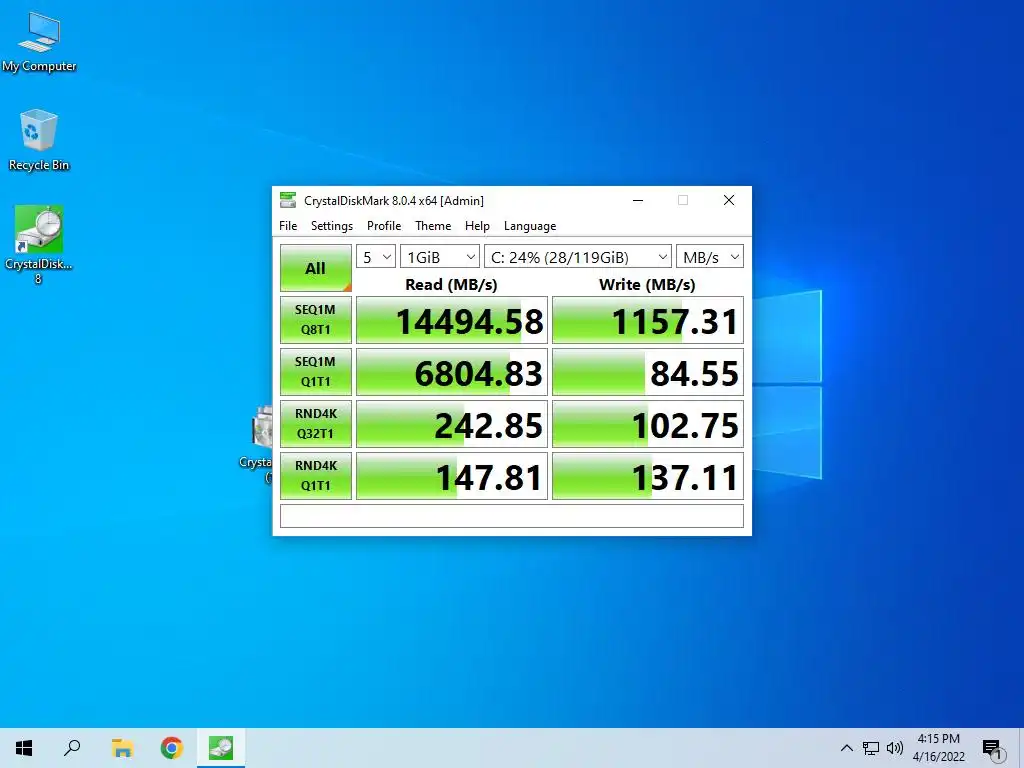Screen dimensions: 1024x768
Task: Click the Write (MB/s) column header
Action: 647,285
